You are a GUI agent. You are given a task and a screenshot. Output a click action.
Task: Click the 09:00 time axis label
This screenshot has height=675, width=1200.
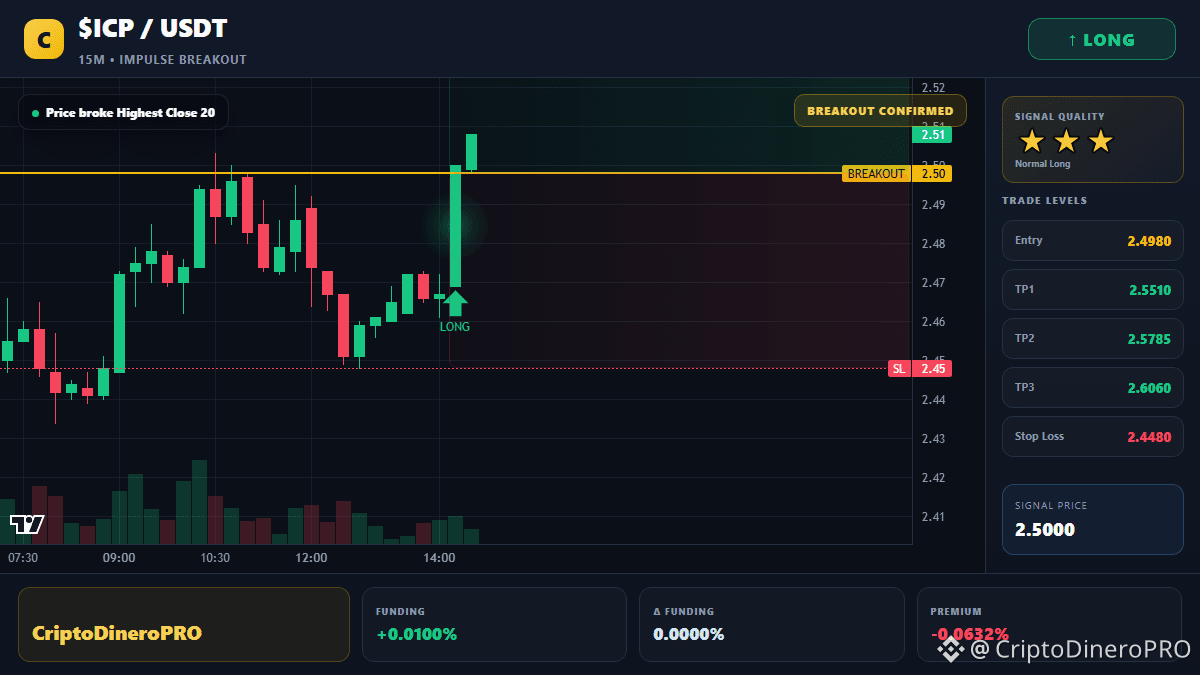point(119,558)
